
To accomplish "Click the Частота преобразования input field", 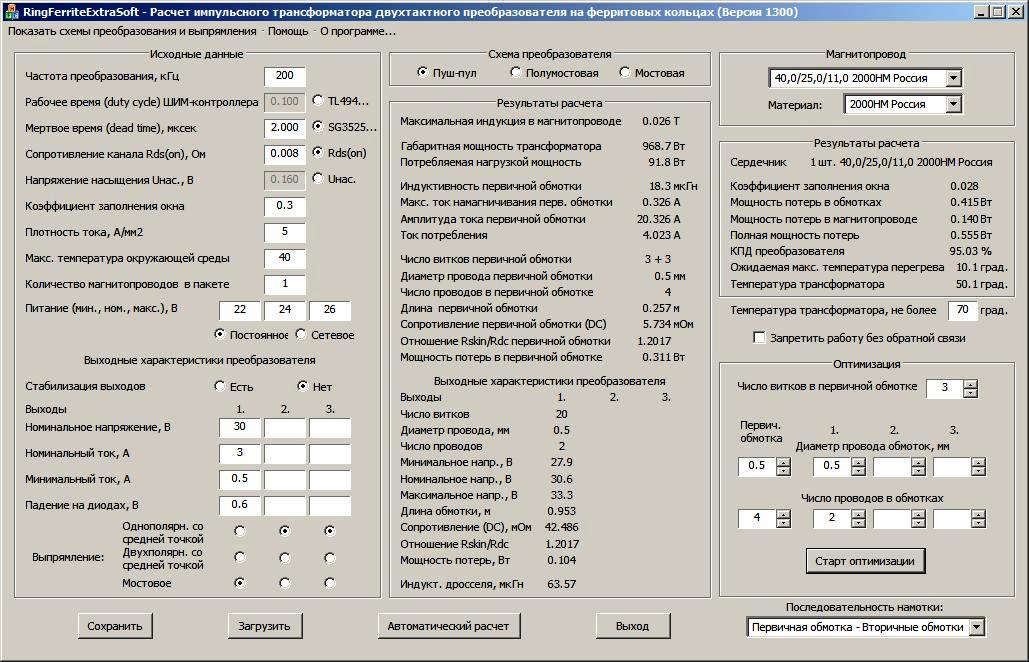I will pyautogui.click(x=285, y=76).
